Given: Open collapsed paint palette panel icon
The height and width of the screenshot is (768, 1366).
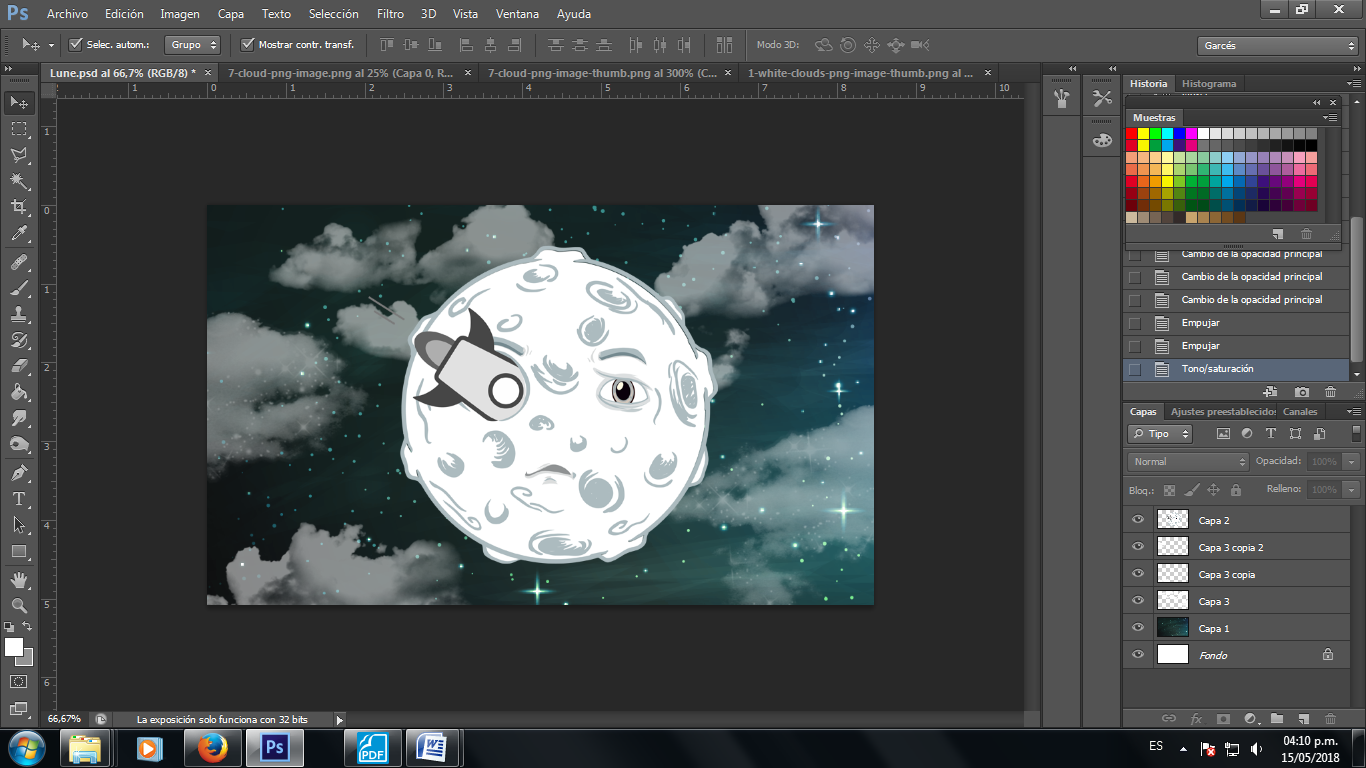Looking at the screenshot, I should click(x=1102, y=140).
